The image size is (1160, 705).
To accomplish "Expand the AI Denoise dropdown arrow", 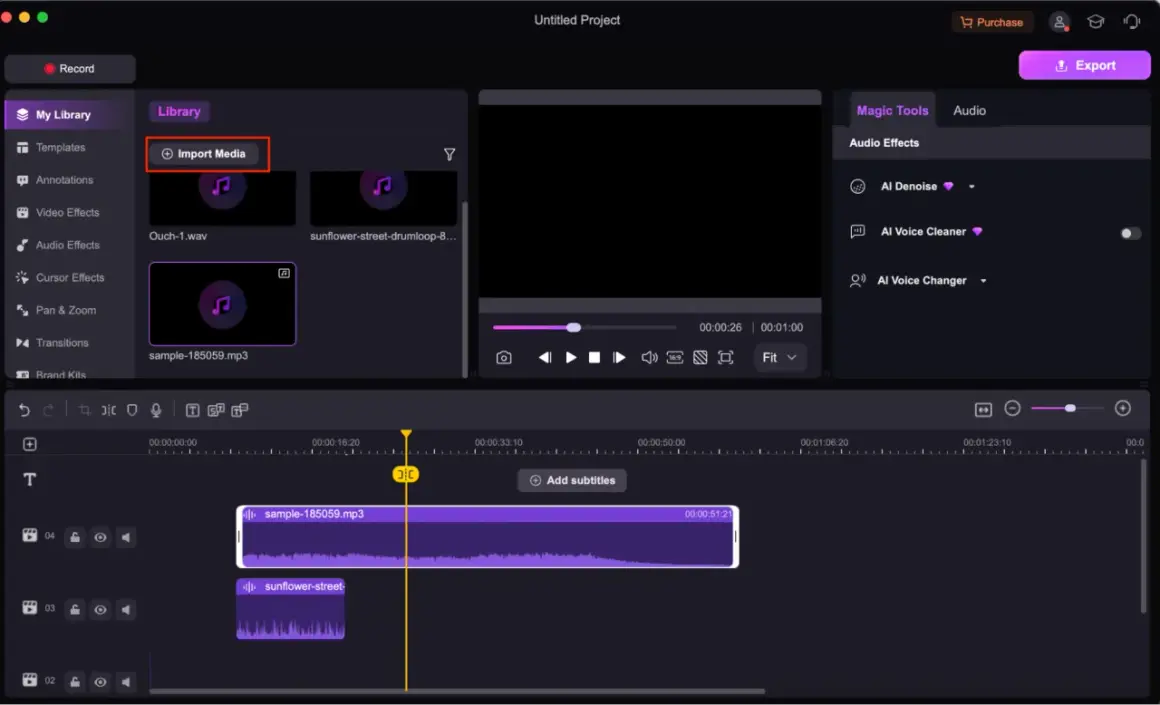I will (971, 186).
